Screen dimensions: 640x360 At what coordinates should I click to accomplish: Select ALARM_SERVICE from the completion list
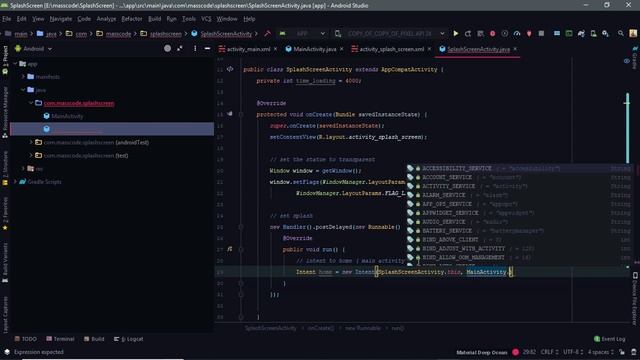coord(519,195)
